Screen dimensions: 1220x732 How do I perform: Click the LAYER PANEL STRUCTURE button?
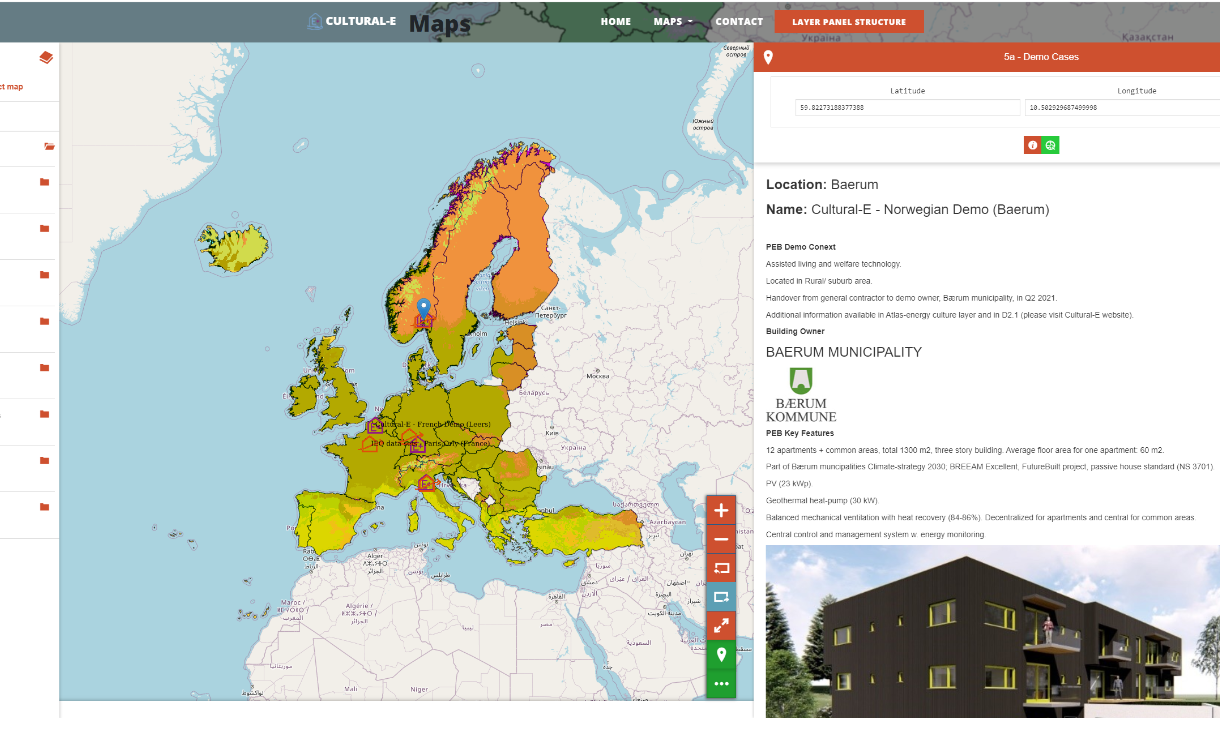tap(849, 22)
